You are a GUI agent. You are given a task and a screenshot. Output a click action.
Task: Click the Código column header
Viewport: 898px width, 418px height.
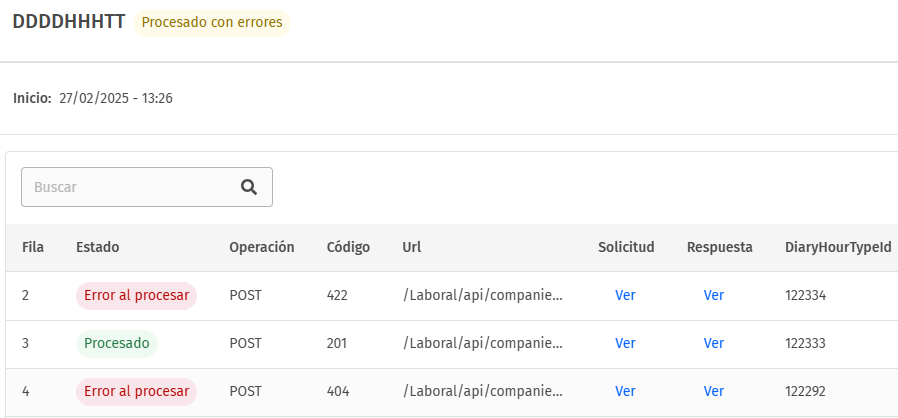click(348, 247)
